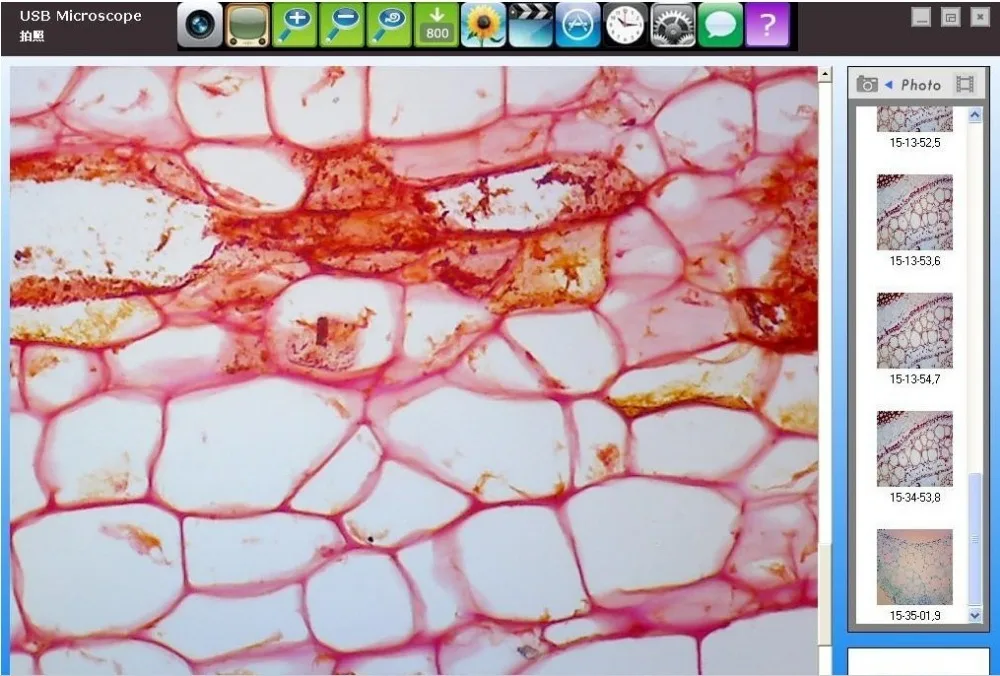This screenshot has height=676, width=1000.
Task: Select the camera icon in Photo panel
Action: [867, 84]
